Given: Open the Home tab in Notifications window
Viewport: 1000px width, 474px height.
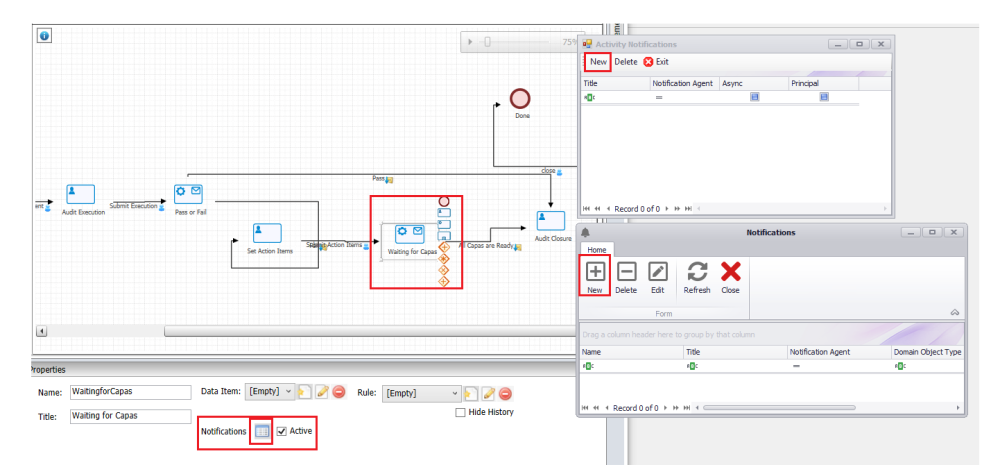Looking at the screenshot, I should 597,250.
